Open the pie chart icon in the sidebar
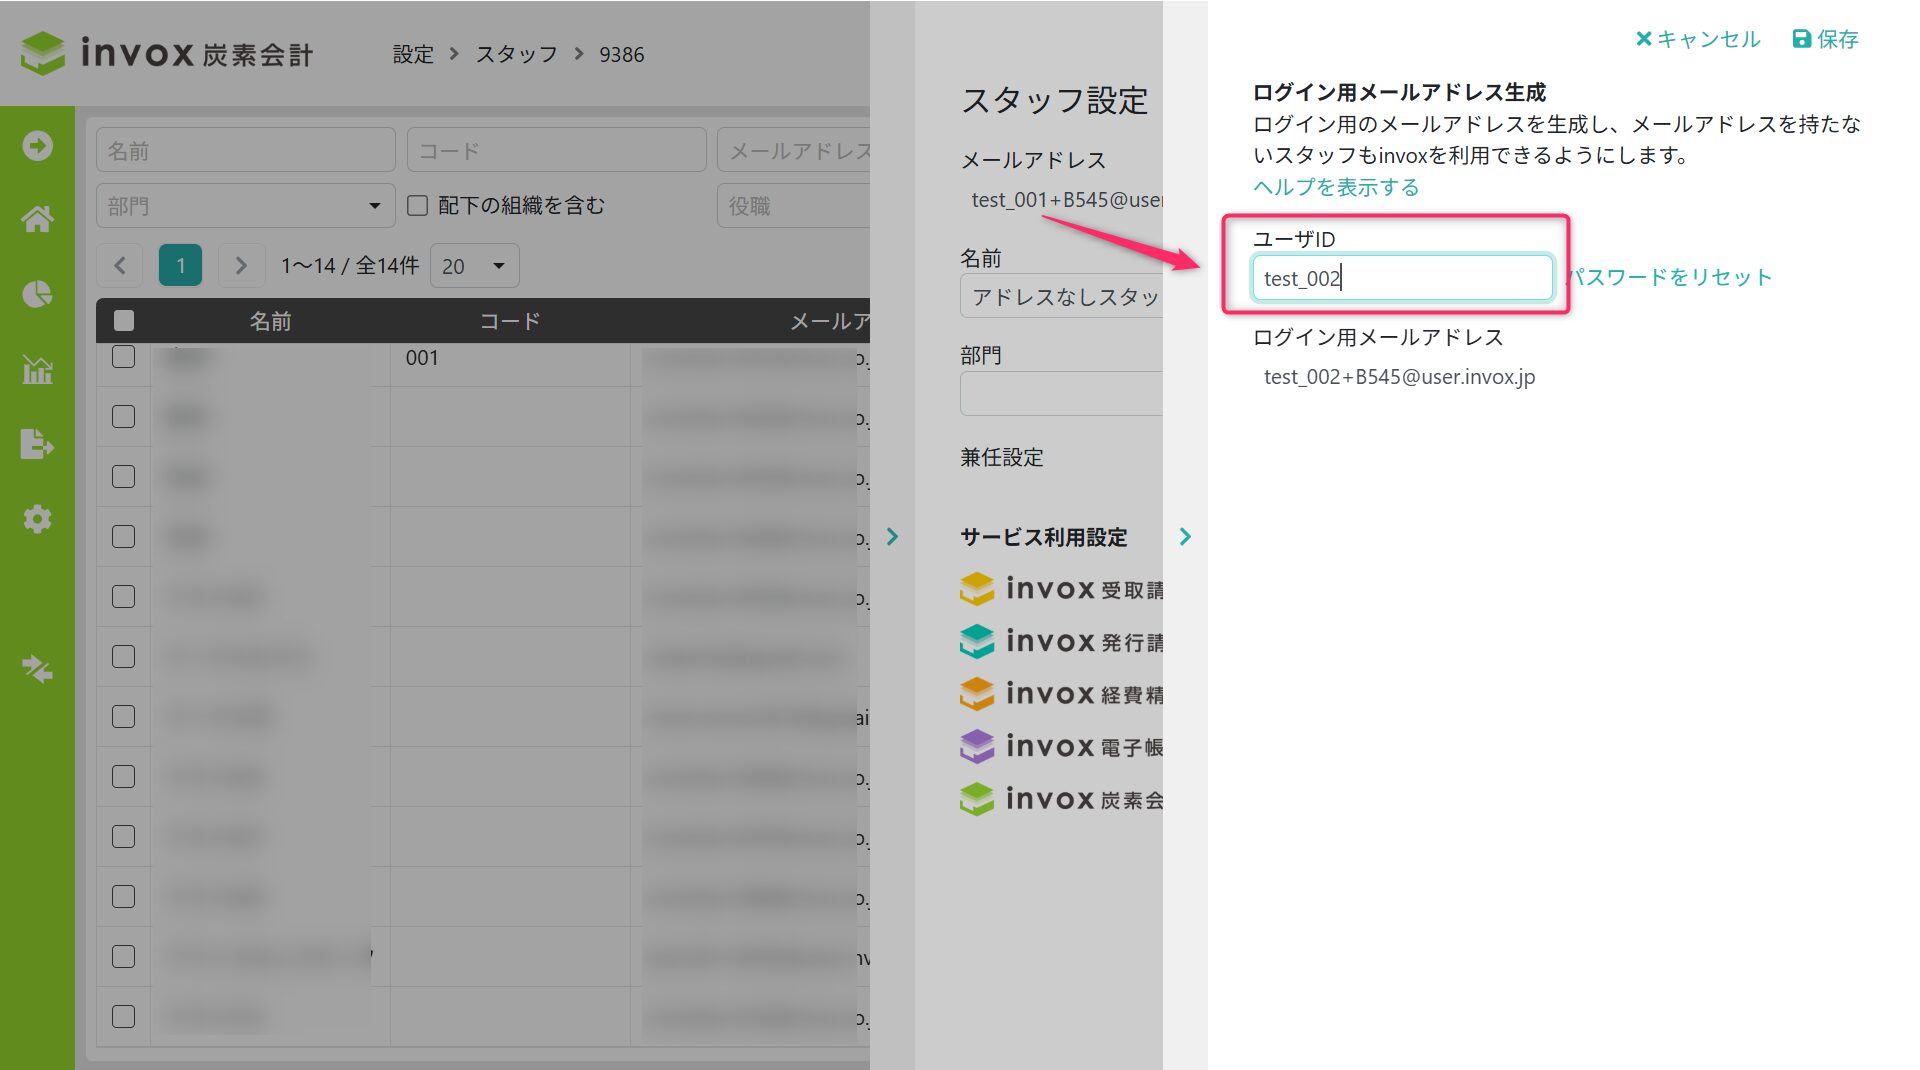1920x1070 pixels. (x=38, y=294)
